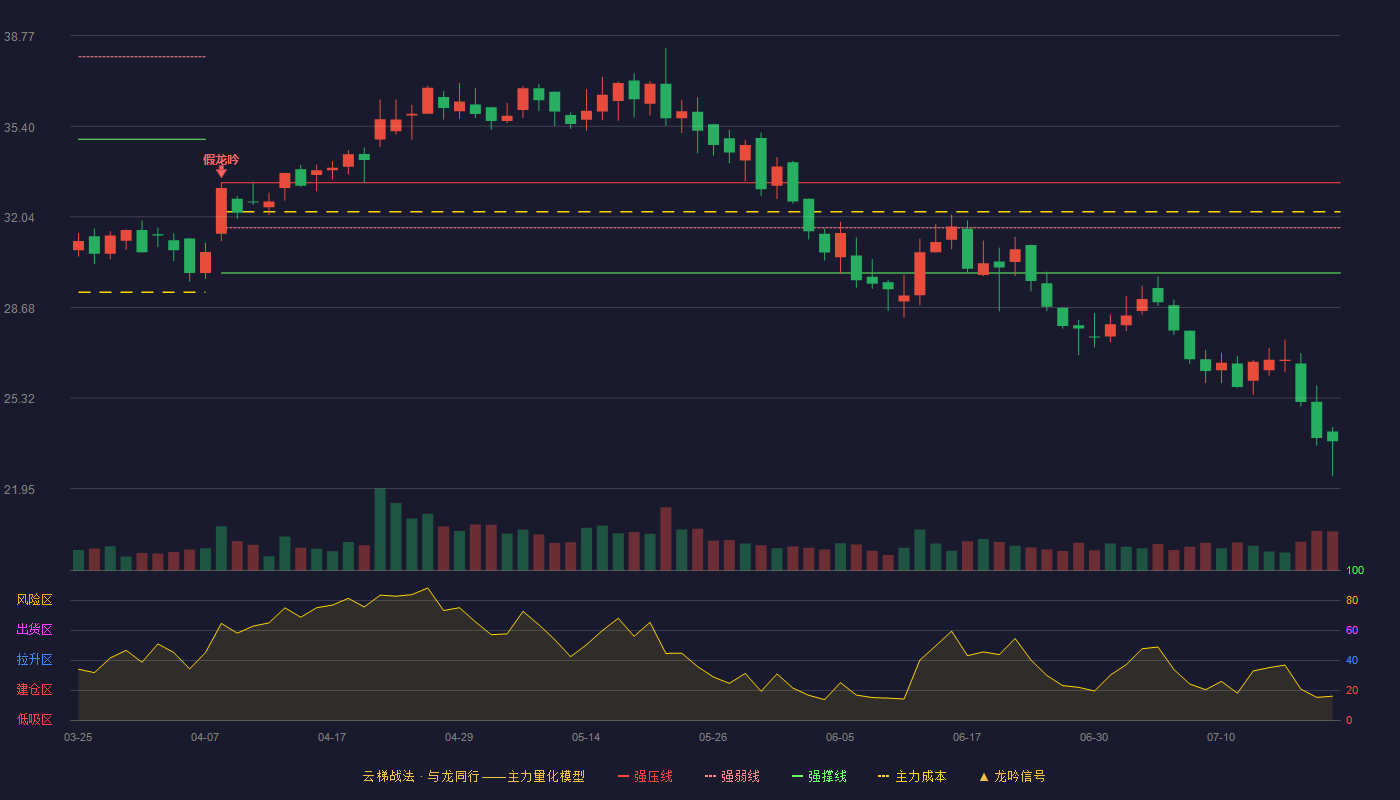Hide the 主力成本 dashed line series

point(912,776)
